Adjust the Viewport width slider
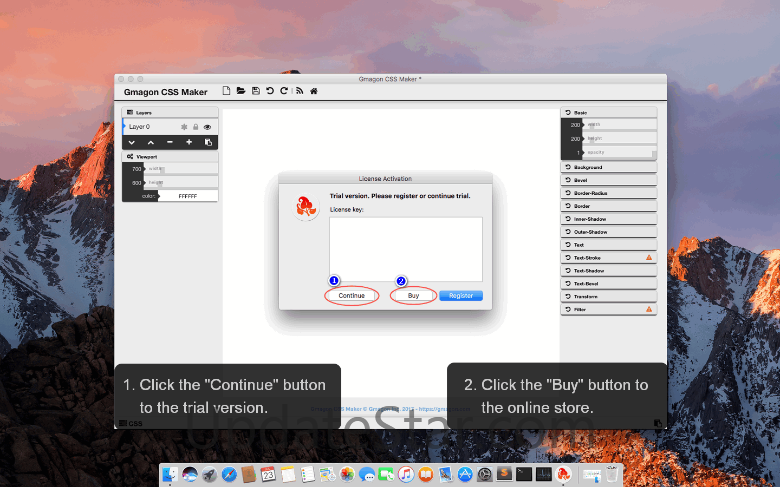 tap(181, 169)
